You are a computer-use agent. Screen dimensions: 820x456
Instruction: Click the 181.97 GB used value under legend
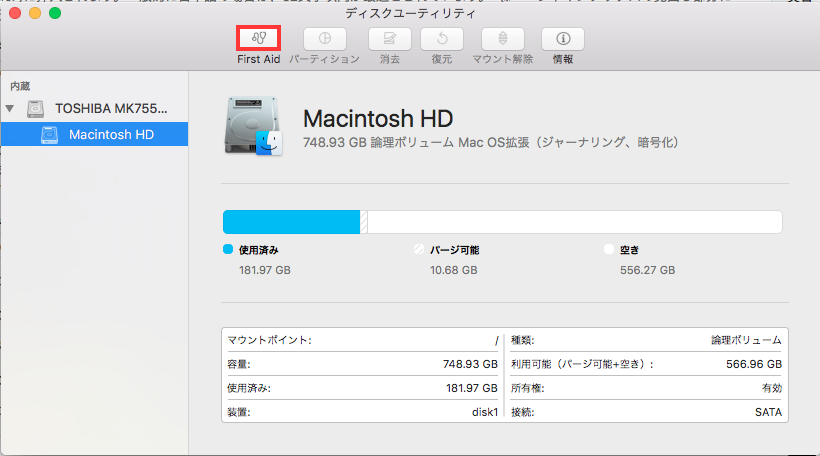[x=265, y=270]
